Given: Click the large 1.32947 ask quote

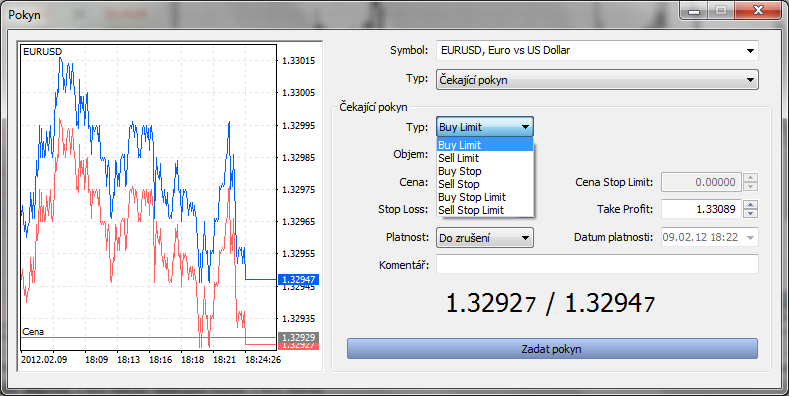Looking at the screenshot, I should click(609, 304).
